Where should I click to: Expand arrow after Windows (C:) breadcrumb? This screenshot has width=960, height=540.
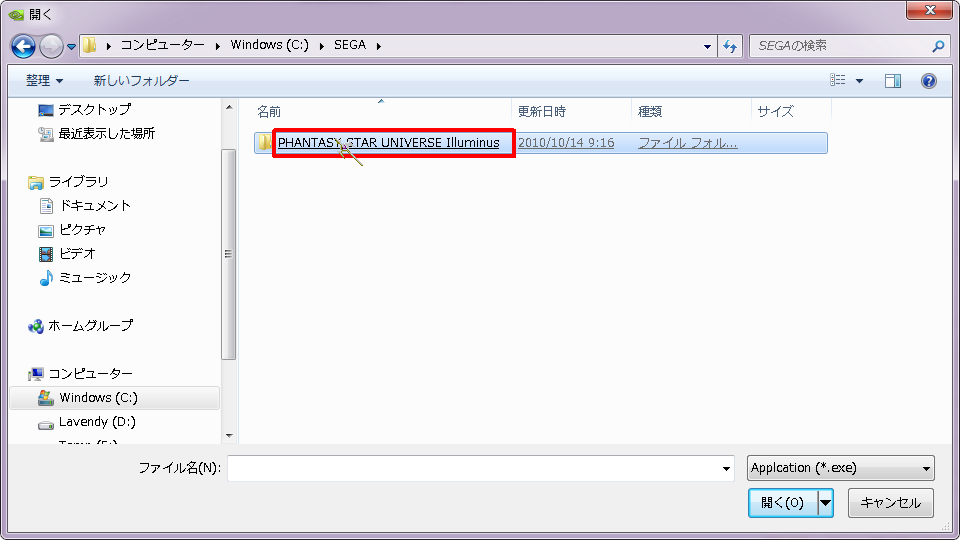point(322,46)
